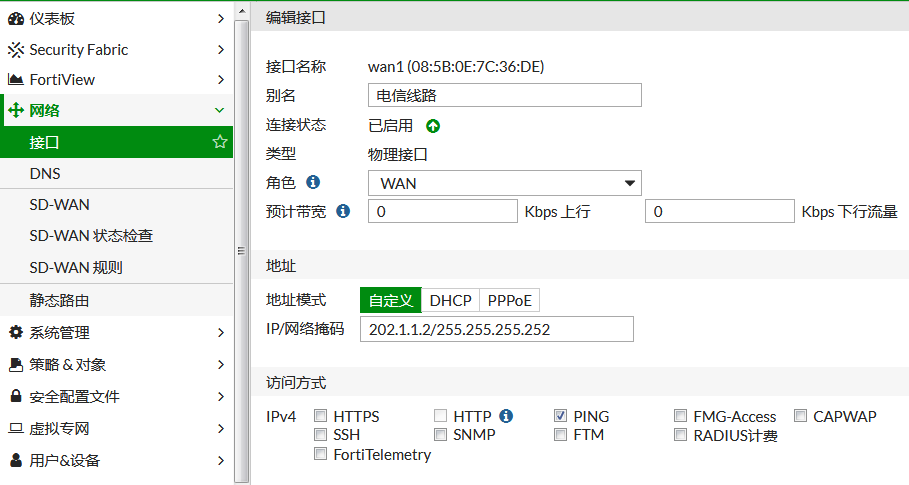
Task: Tick the SSH access checkbox
Action: (321, 435)
